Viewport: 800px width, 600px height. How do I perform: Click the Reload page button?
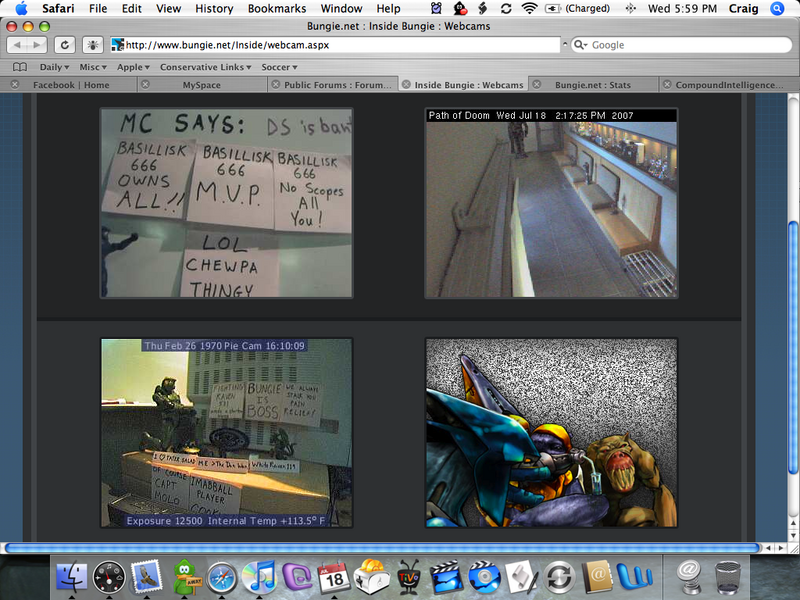pyautogui.click(x=64, y=45)
